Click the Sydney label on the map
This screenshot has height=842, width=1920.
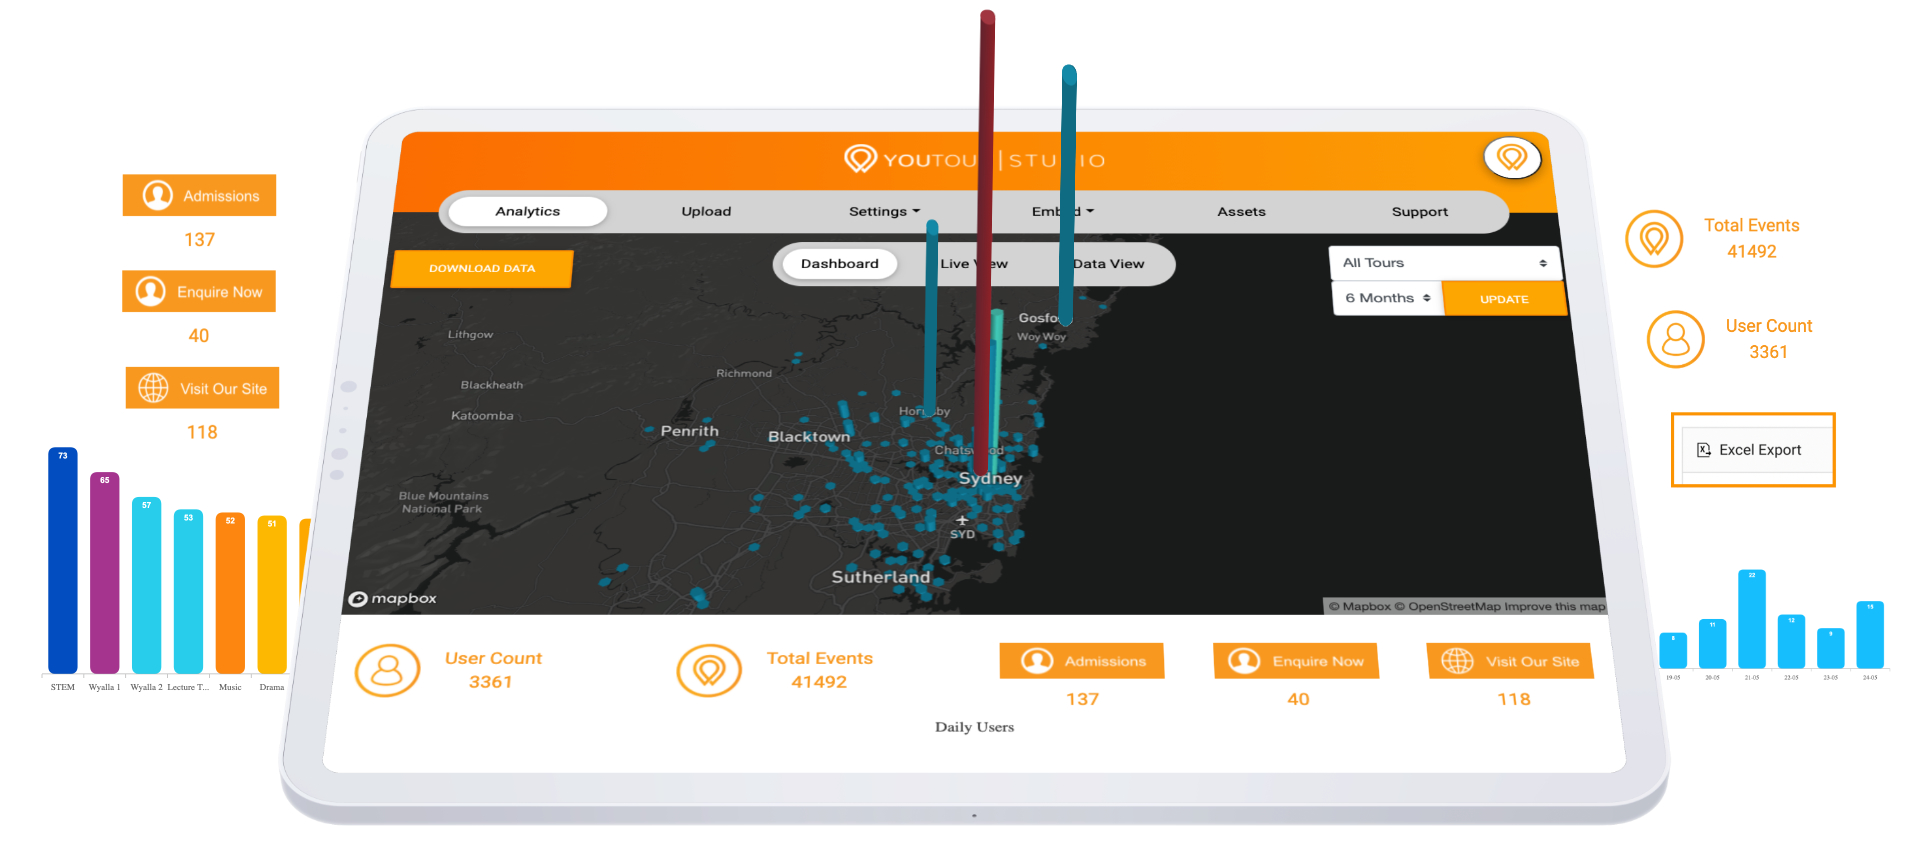[x=990, y=479]
